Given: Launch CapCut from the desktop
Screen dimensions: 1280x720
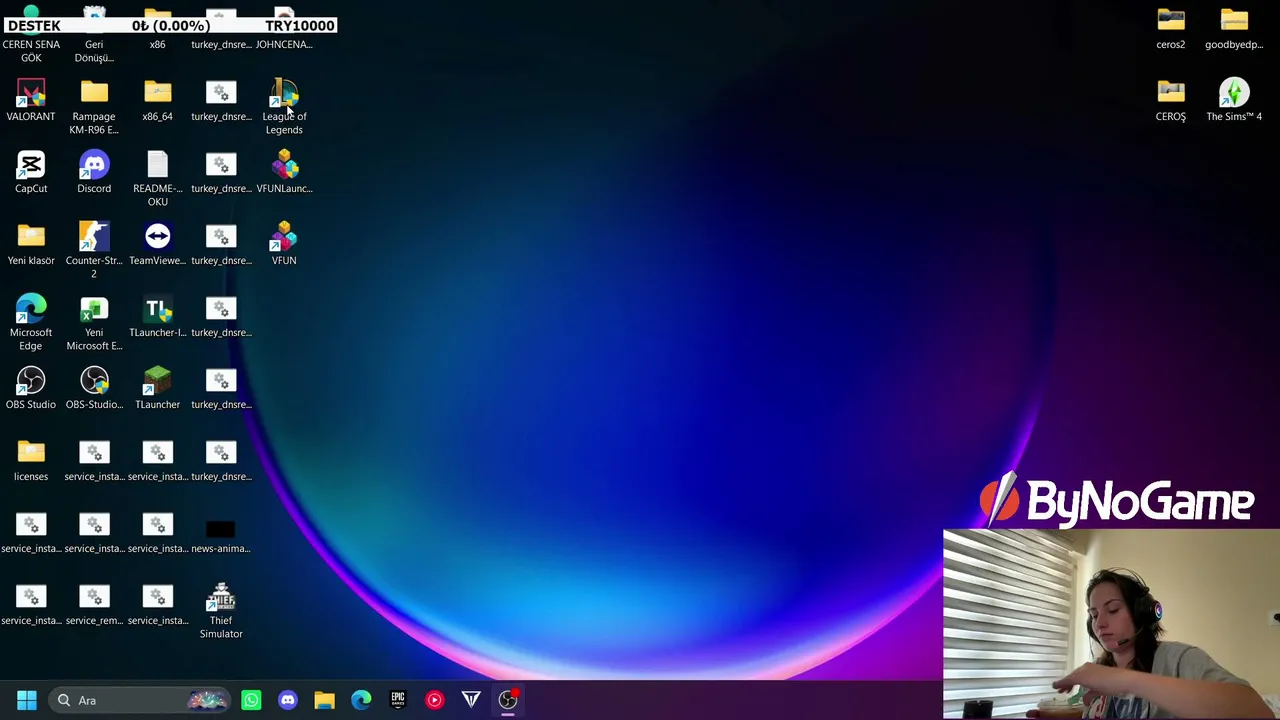Looking at the screenshot, I should [x=31, y=173].
